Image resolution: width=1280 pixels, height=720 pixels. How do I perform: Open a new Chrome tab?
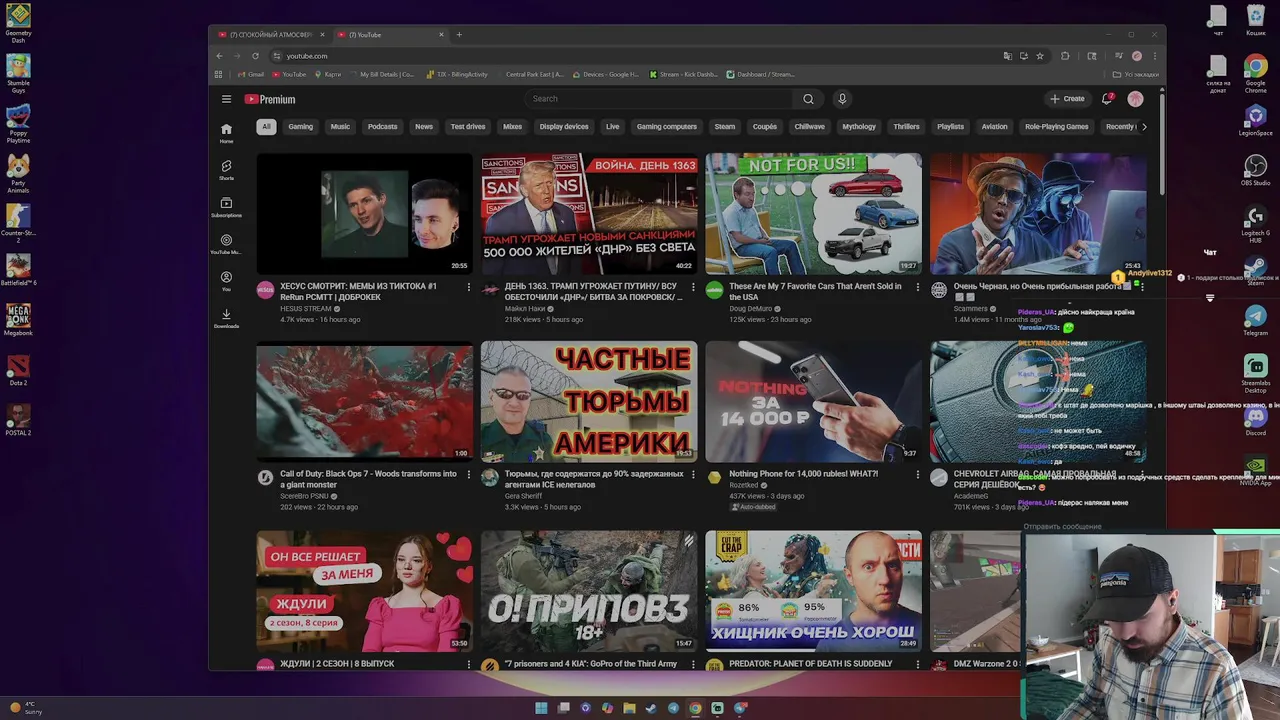pos(459,35)
